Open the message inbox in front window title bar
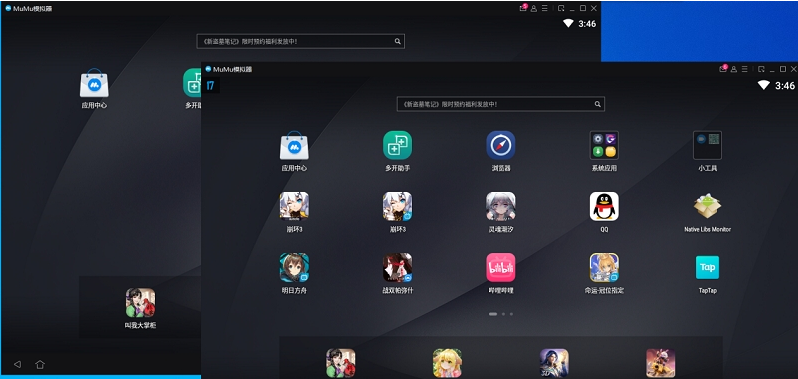Image resolution: width=798 pixels, height=379 pixels. point(723,69)
